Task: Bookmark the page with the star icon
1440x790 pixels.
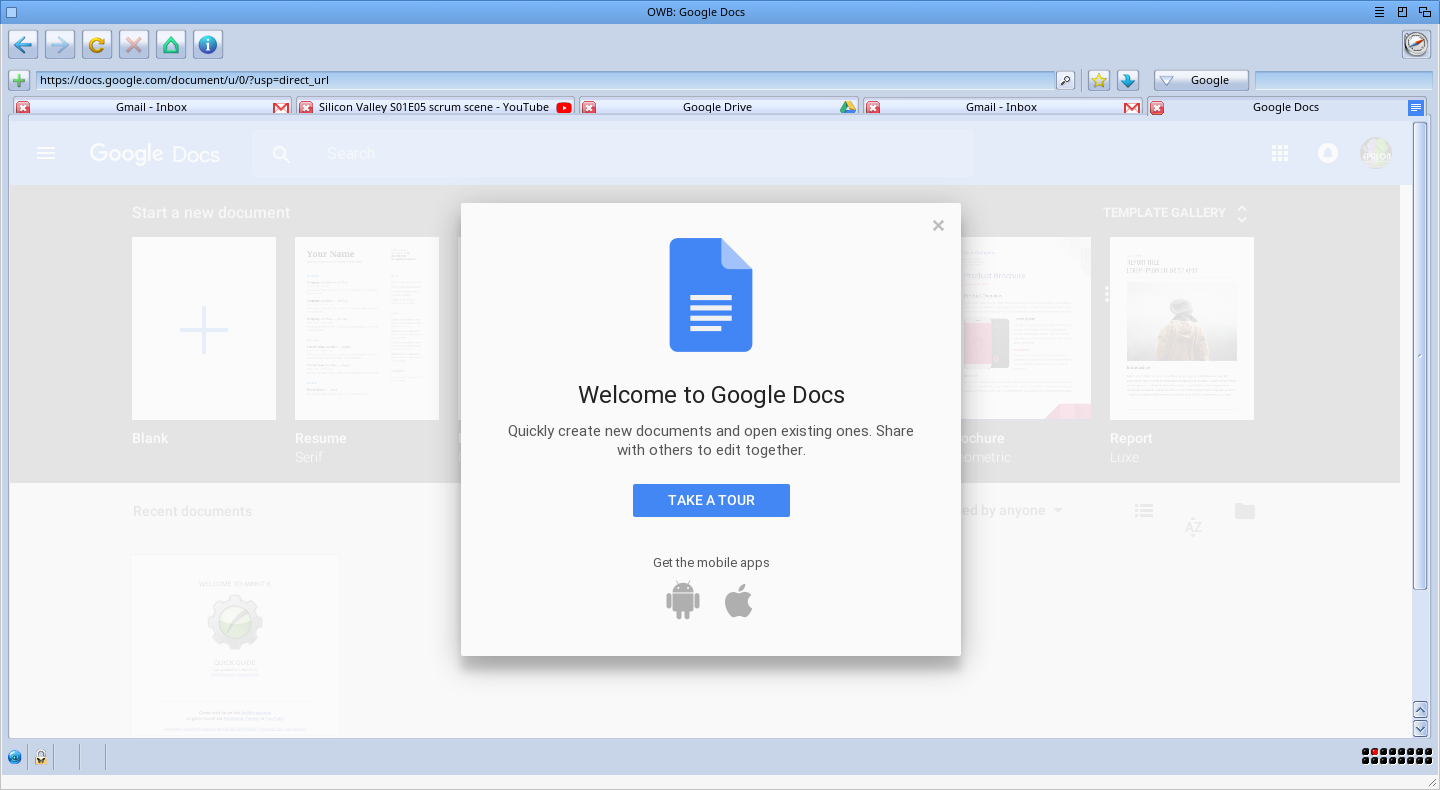Action: click(1099, 80)
